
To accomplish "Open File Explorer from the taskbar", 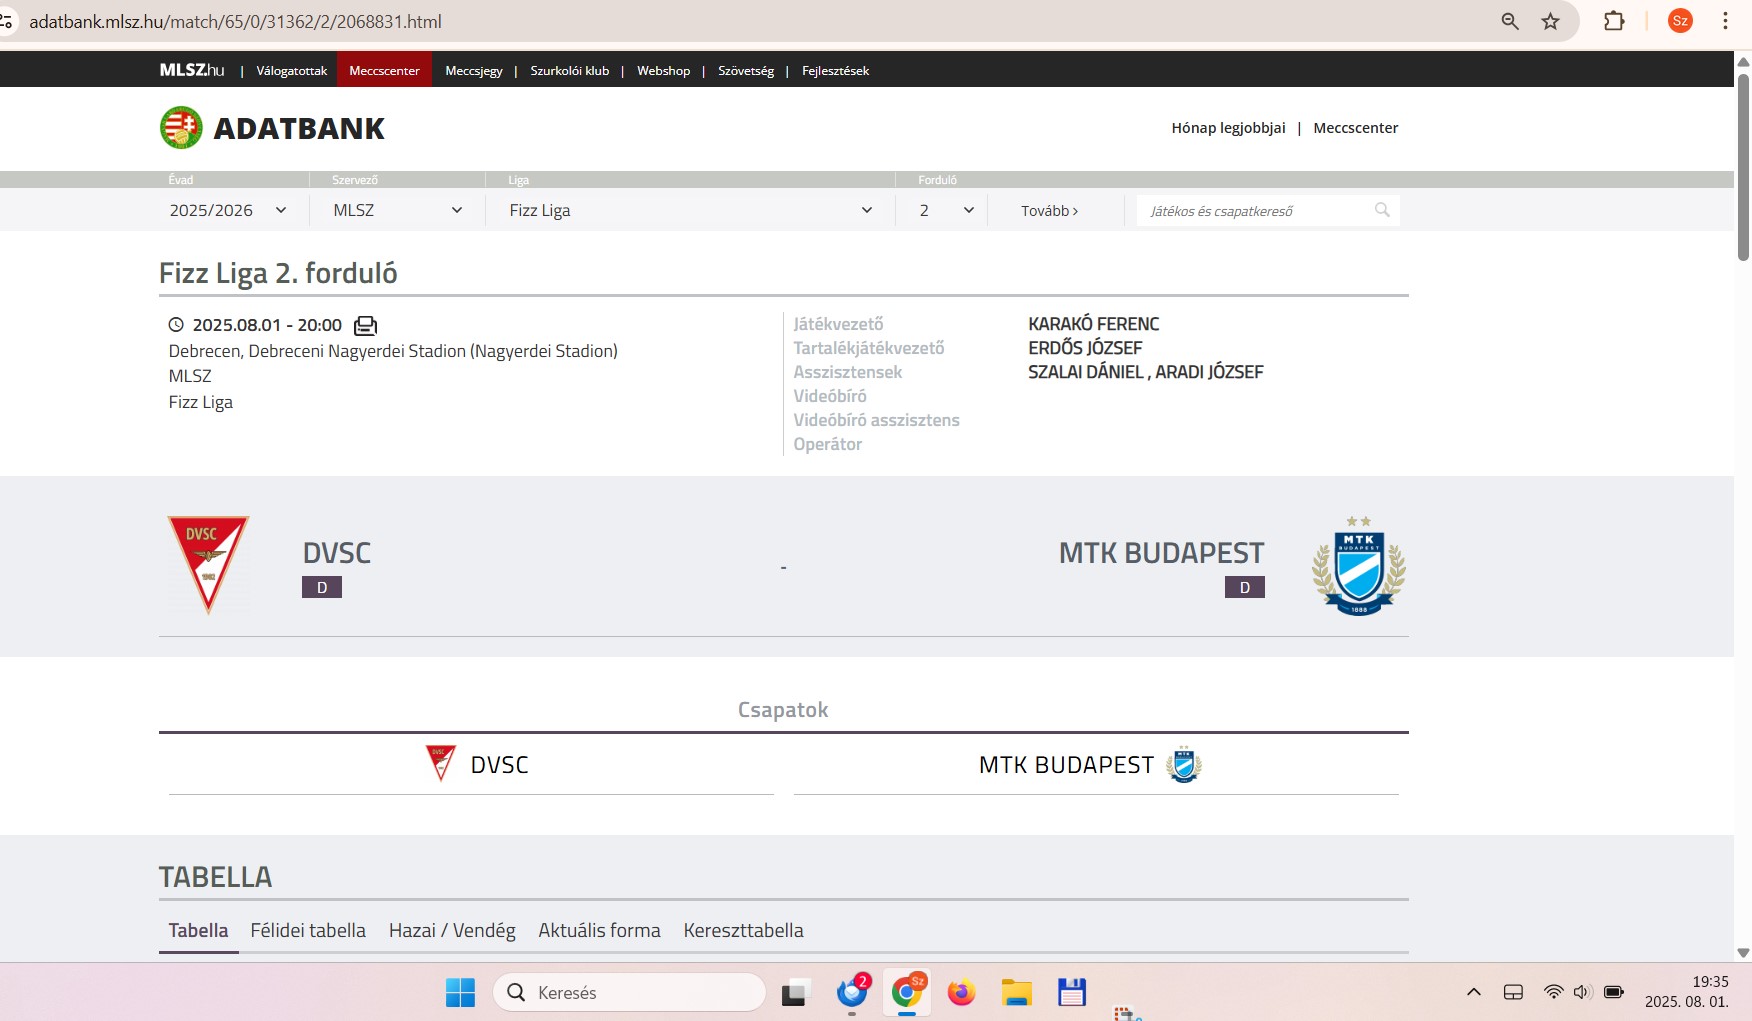I will point(1017,992).
